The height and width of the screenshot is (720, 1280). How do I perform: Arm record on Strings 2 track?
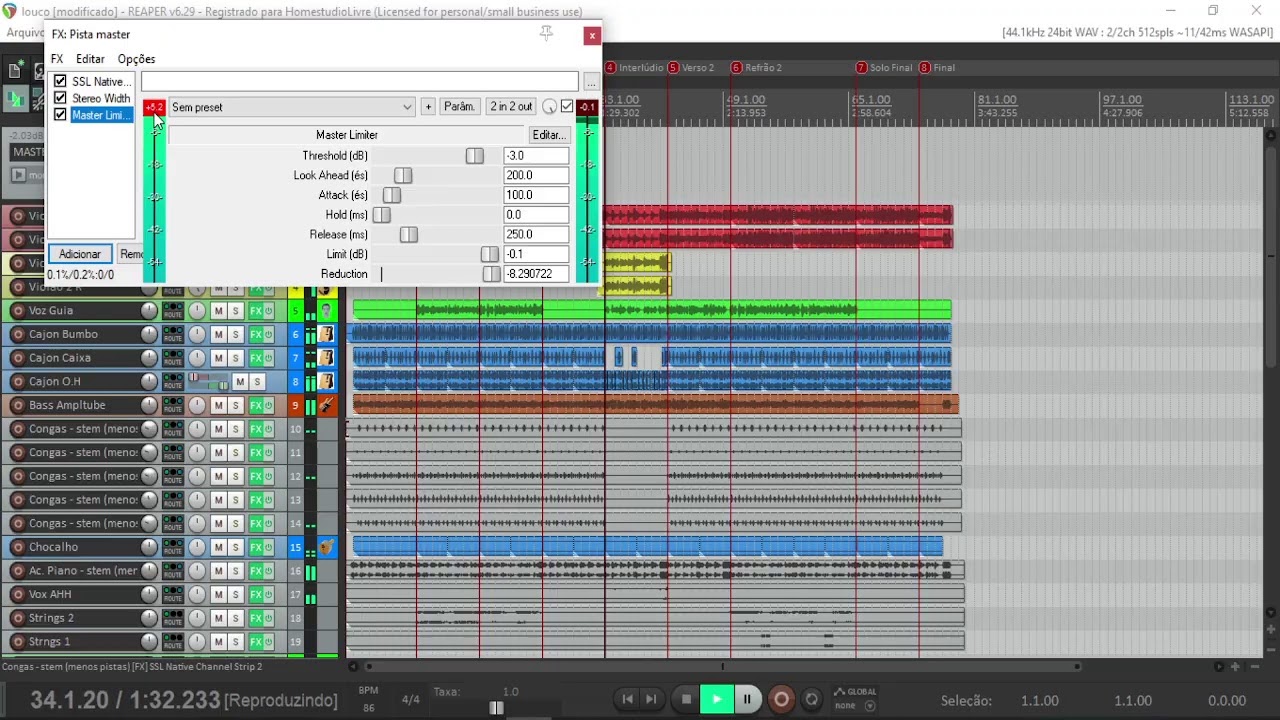point(17,618)
